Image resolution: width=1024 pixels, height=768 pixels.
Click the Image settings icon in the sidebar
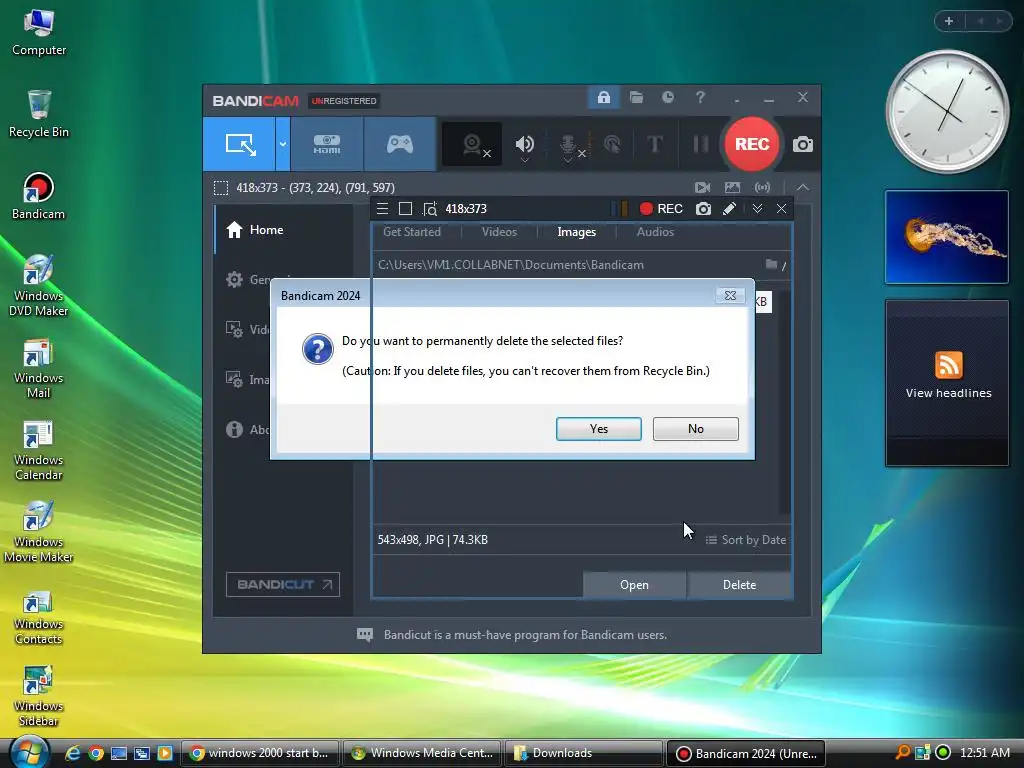pyautogui.click(x=234, y=379)
